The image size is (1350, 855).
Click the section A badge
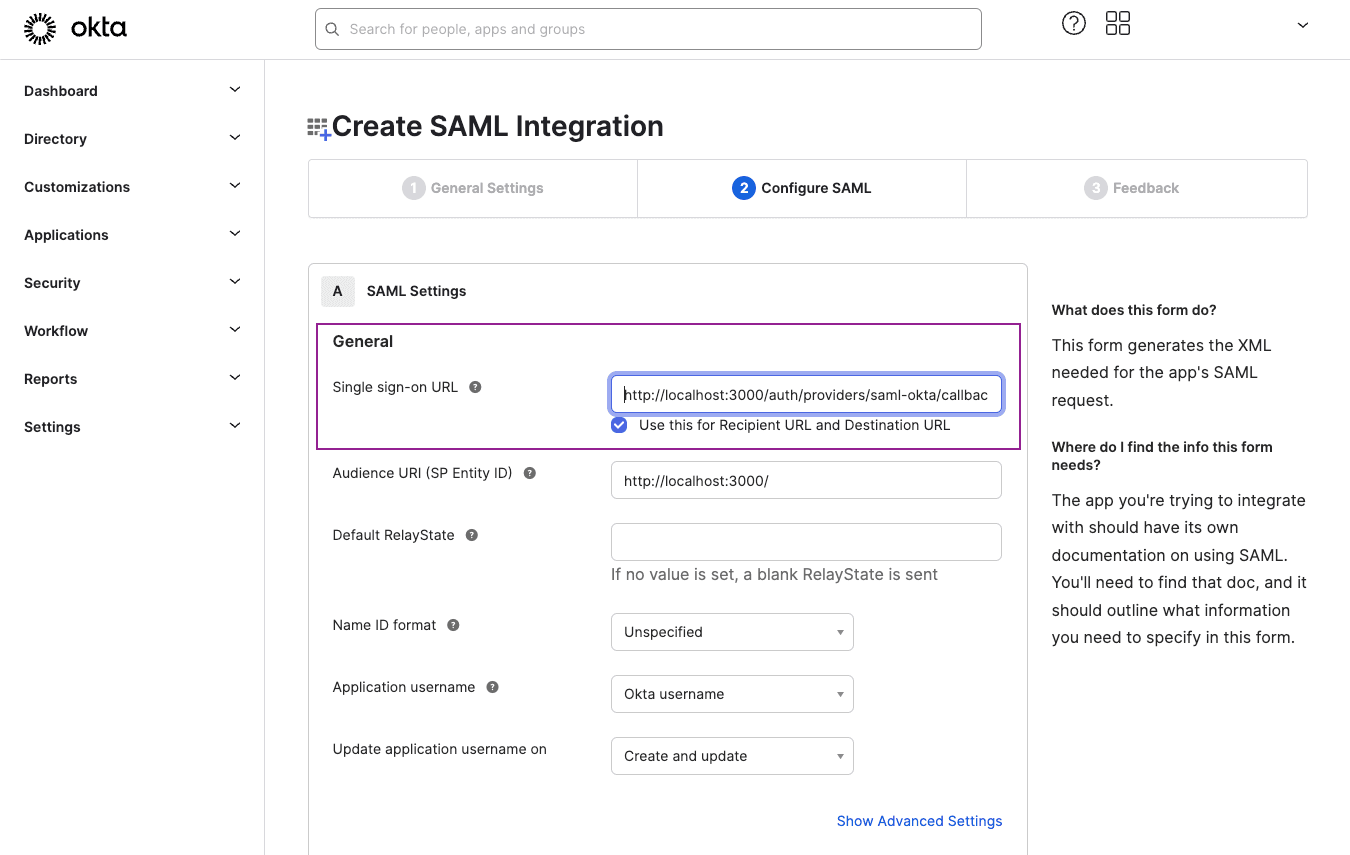(x=338, y=291)
